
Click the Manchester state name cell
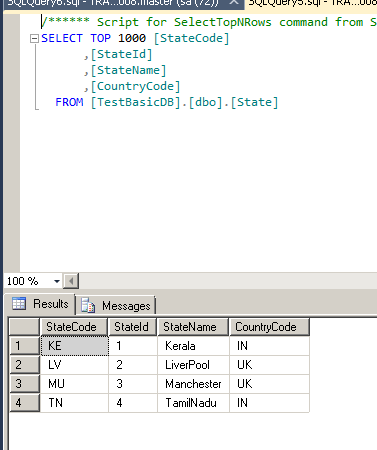[193, 384]
